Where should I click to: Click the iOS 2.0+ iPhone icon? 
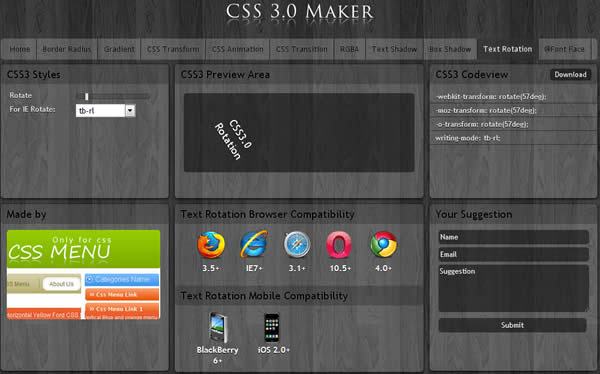coord(272,328)
